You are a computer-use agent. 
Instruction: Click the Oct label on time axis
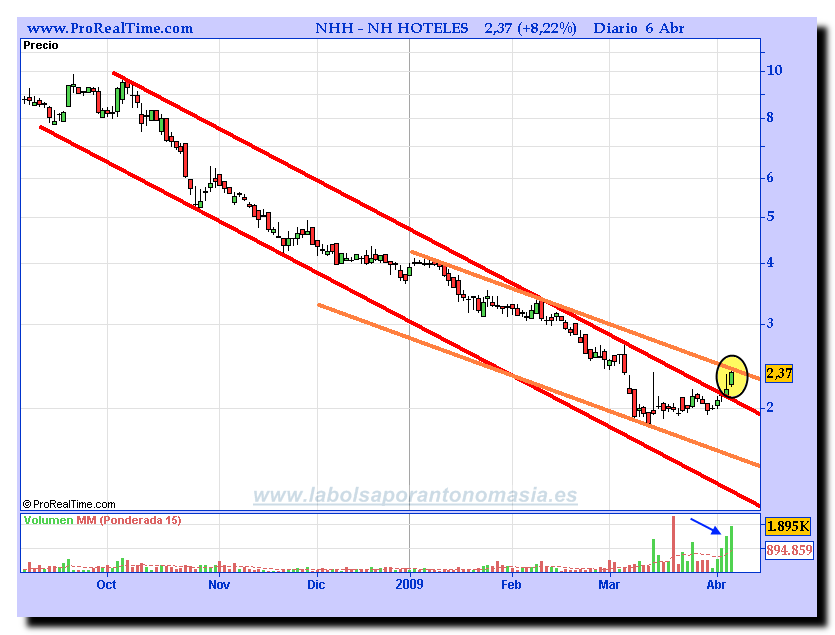106,584
